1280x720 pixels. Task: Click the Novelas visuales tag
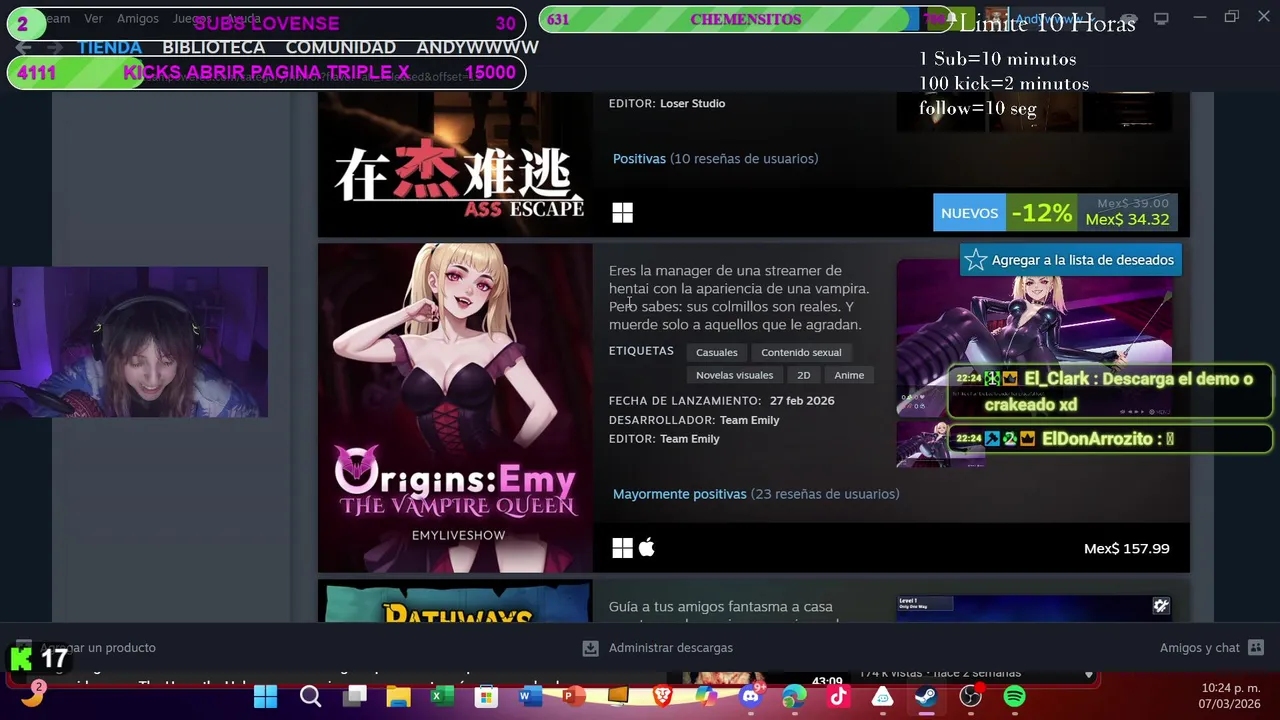pyautogui.click(x=735, y=375)
